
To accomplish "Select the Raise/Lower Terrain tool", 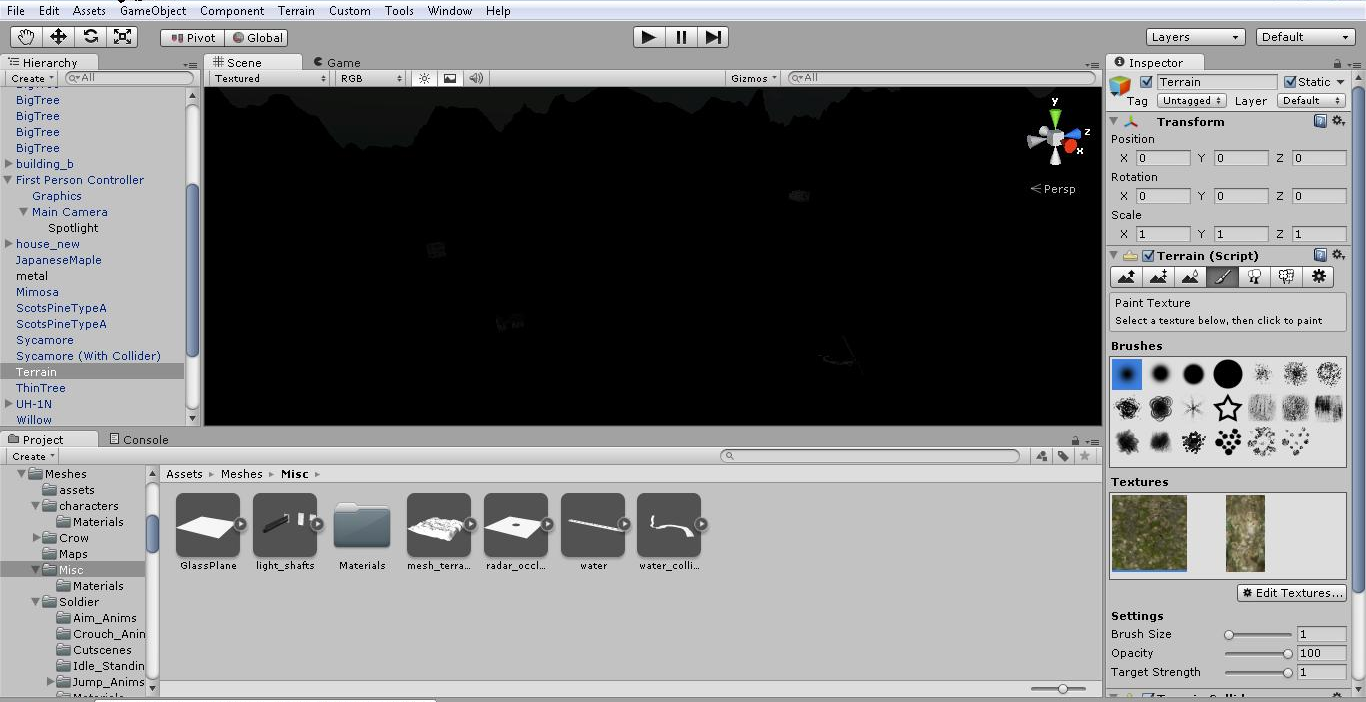I will (1126, 277).
